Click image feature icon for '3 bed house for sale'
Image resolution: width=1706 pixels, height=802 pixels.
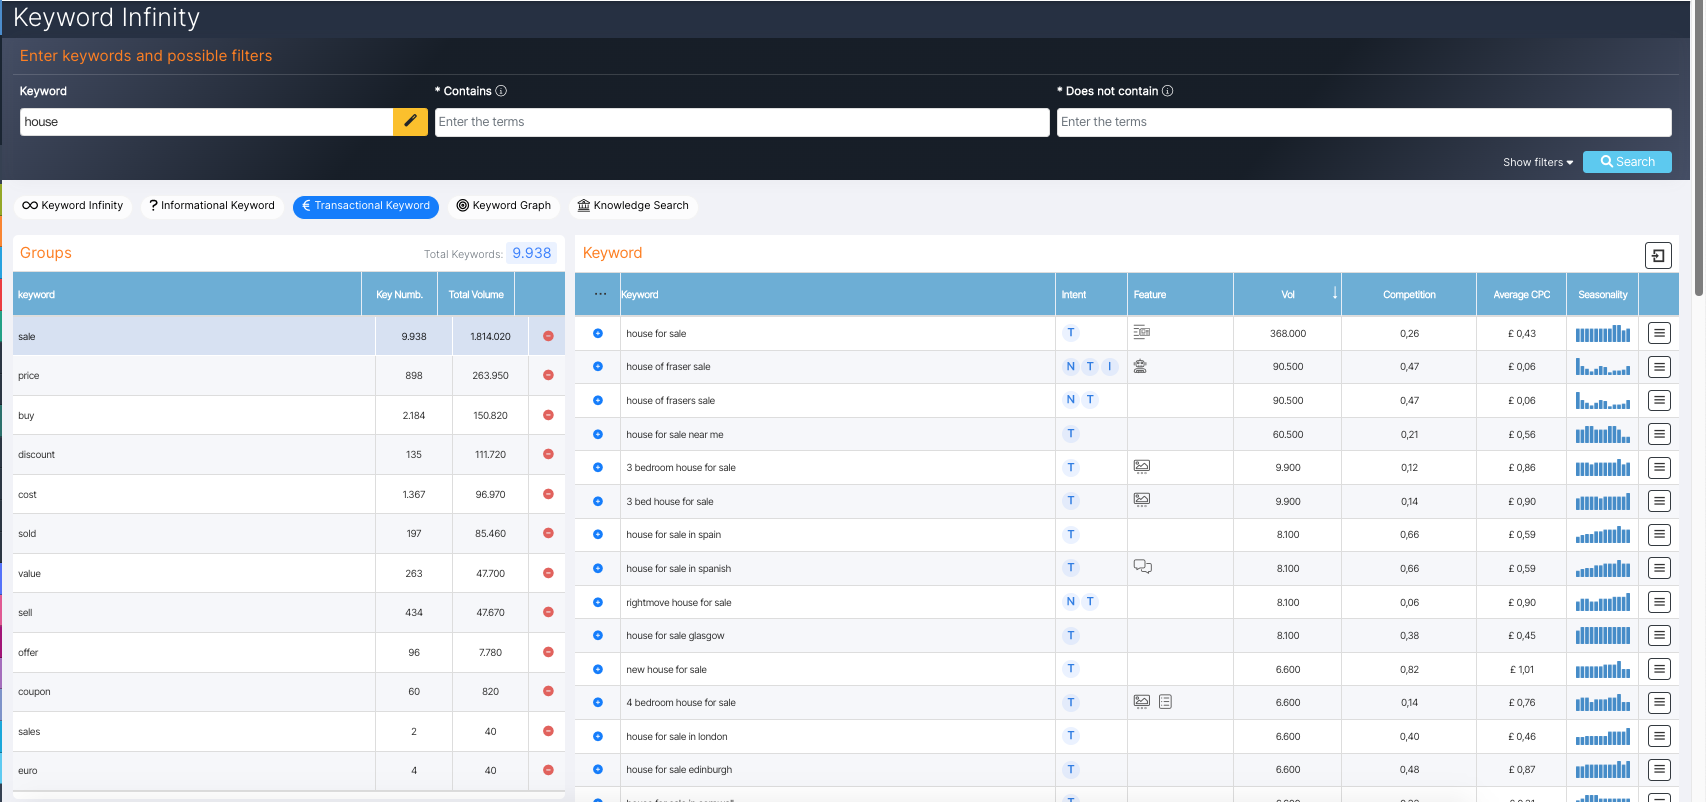click(1141, 499)
